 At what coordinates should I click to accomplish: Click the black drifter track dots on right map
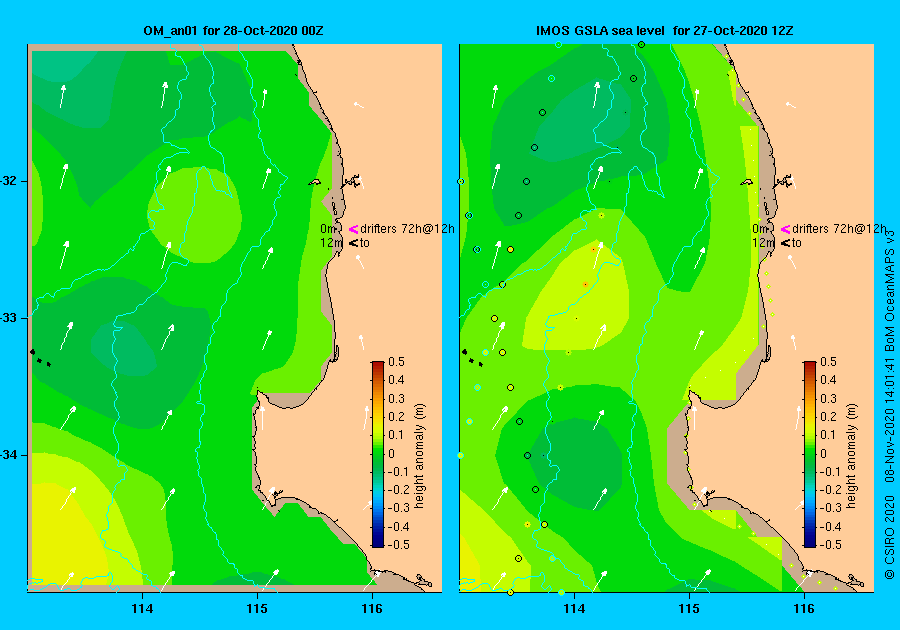click(472, 358)
